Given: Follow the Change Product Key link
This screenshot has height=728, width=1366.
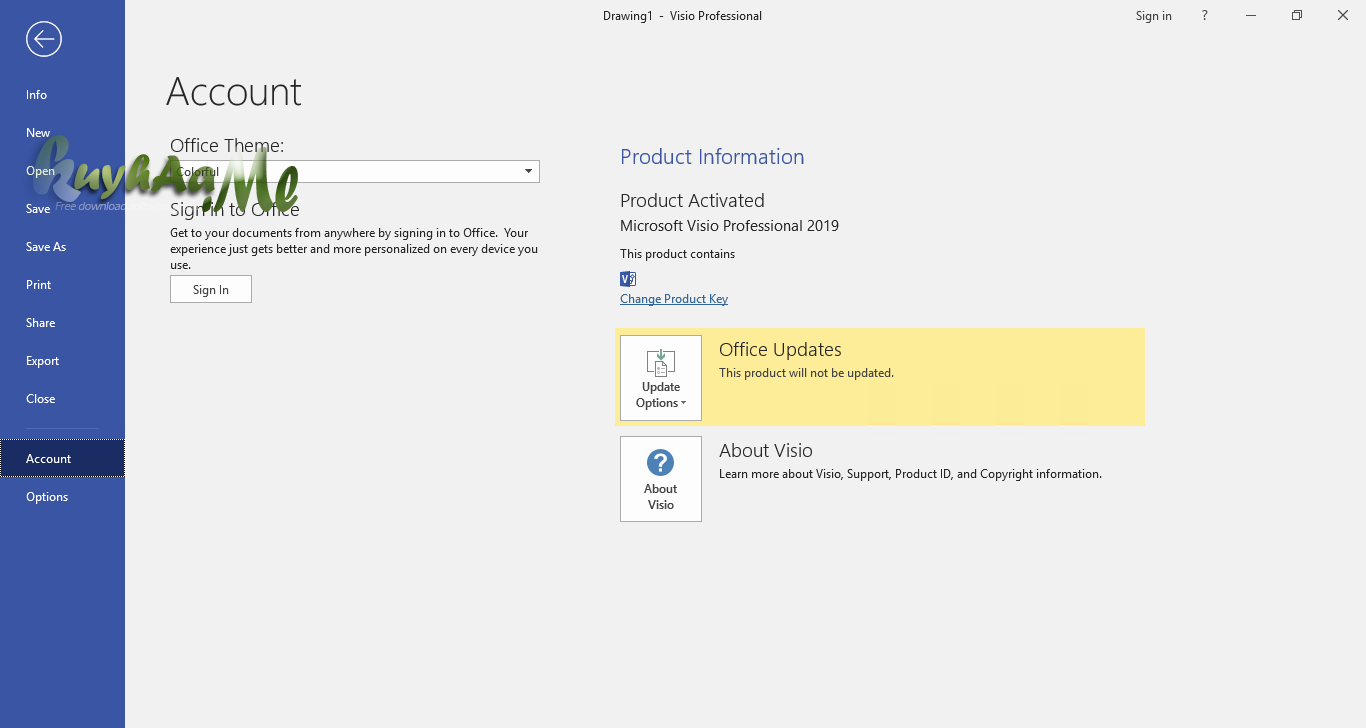Looking at the screenshot, I should (674, 299).
